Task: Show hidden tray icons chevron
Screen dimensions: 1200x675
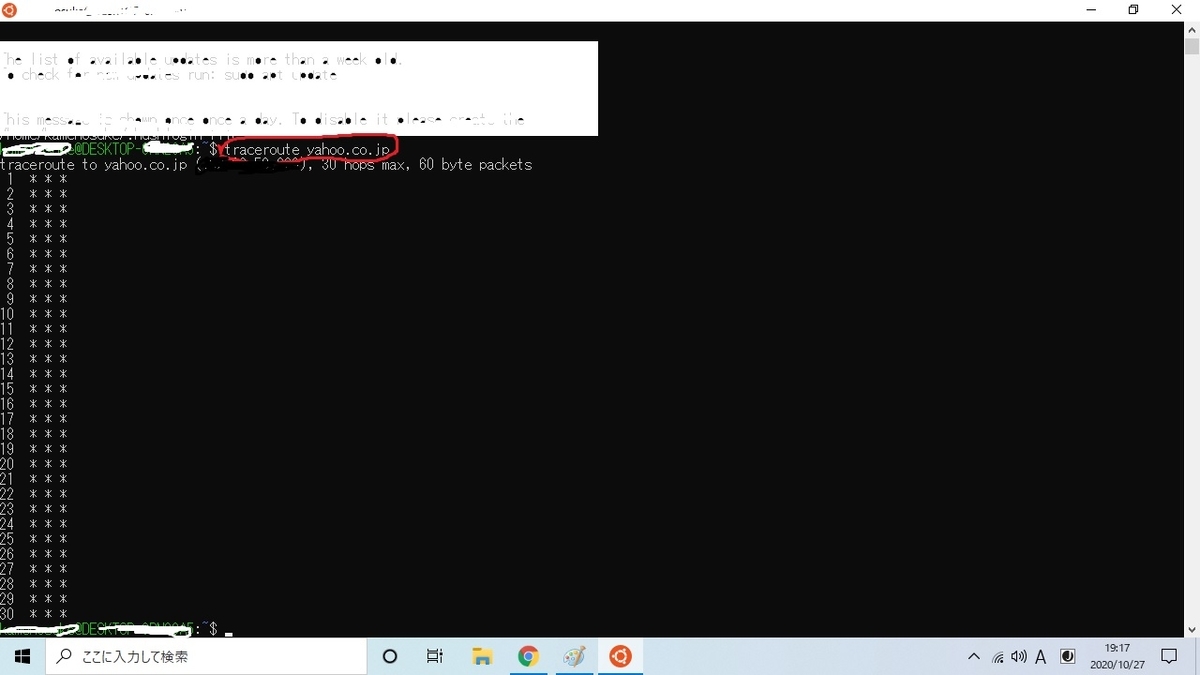Action: tap(974, 657)
